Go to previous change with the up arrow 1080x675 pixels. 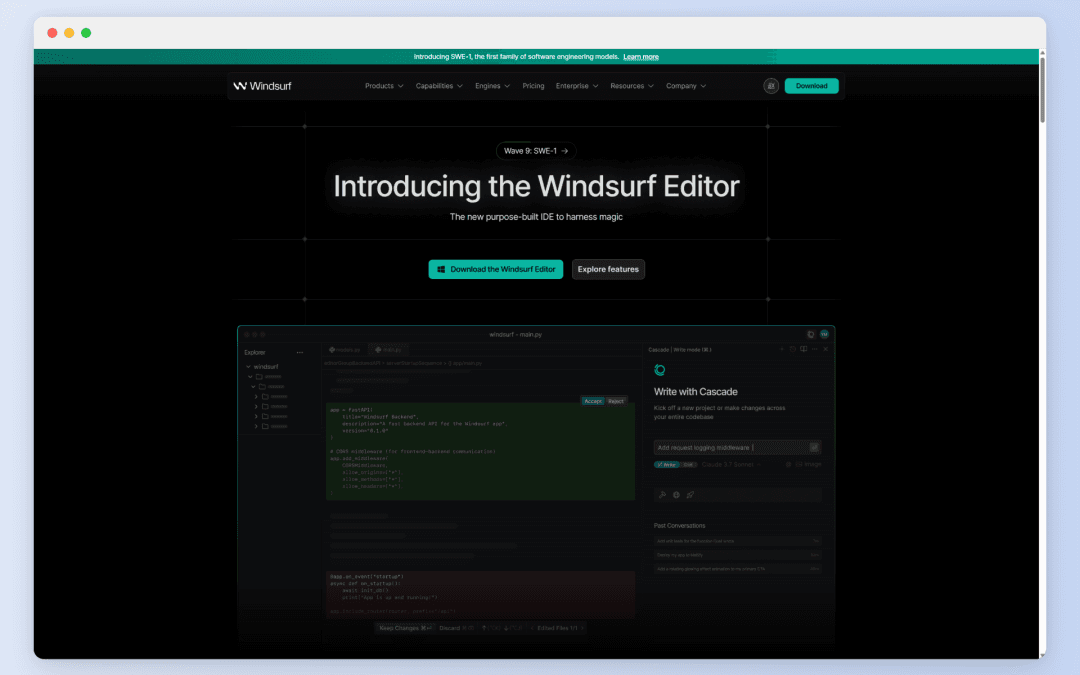[484, 628]
